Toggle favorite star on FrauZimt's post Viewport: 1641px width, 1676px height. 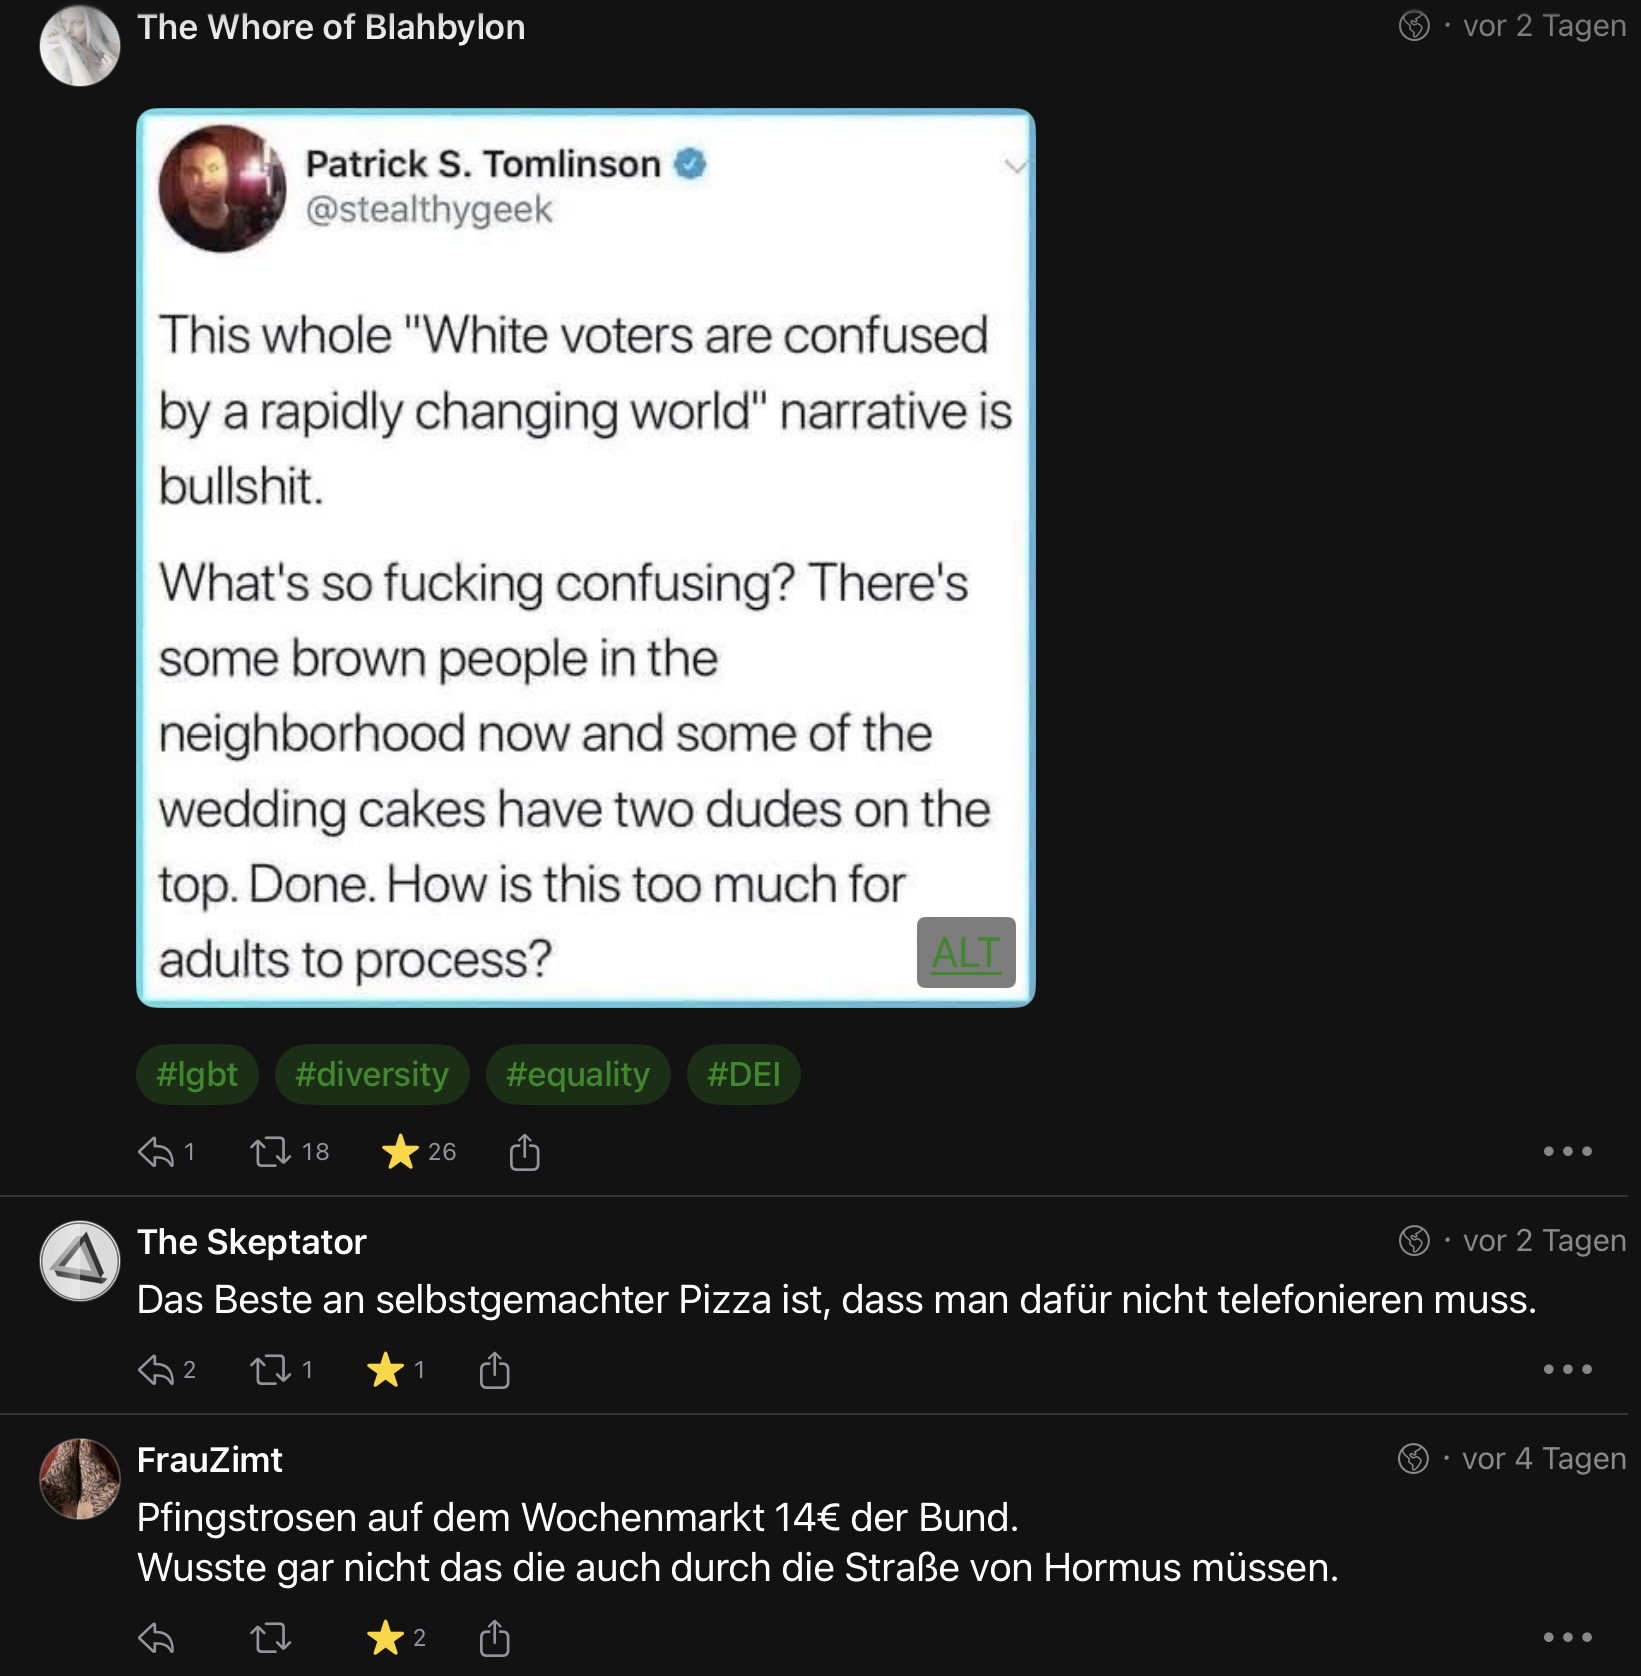[385, 1638]
